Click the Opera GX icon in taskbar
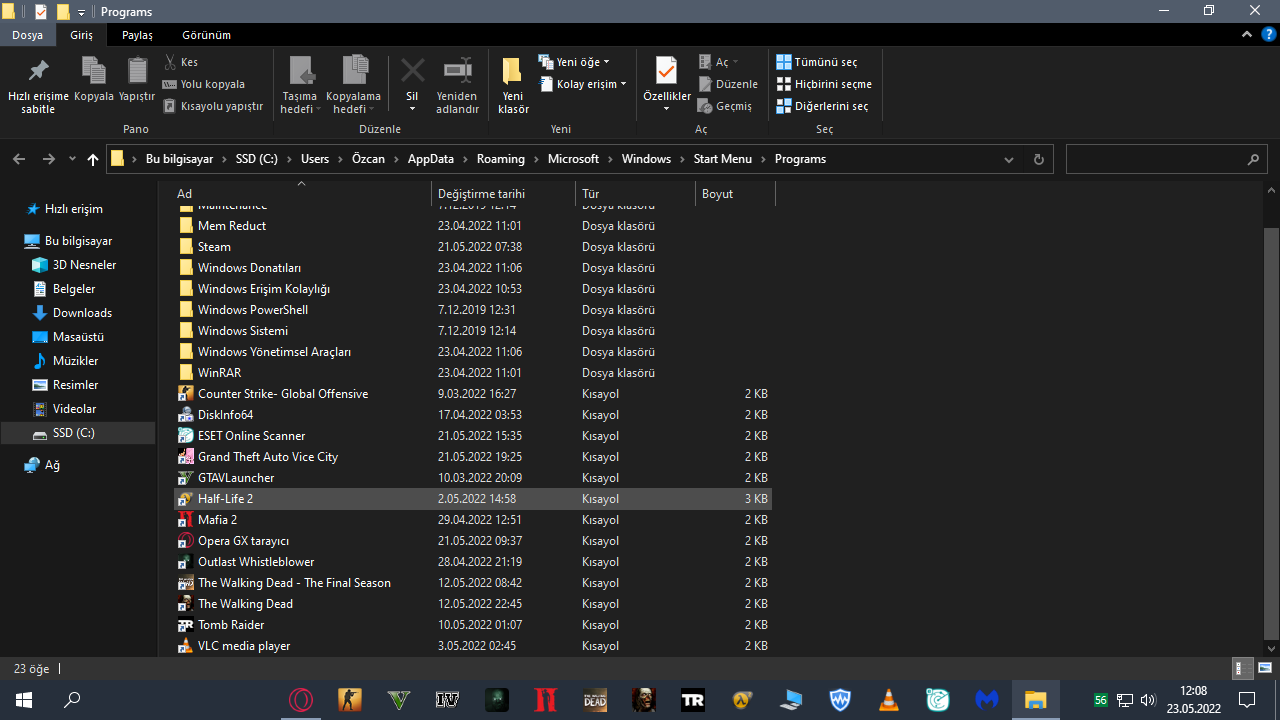The image size is (1280, 720). tap(301, 700)
